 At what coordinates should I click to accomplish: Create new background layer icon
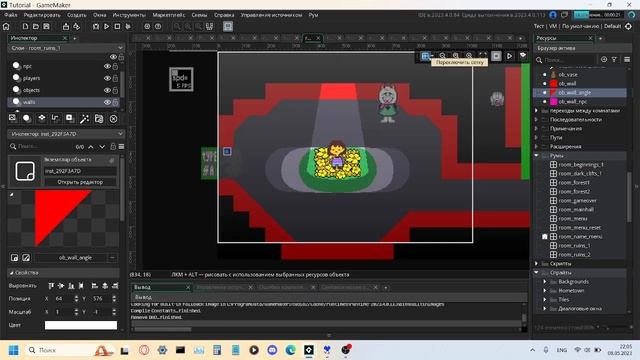pos(13,118)
